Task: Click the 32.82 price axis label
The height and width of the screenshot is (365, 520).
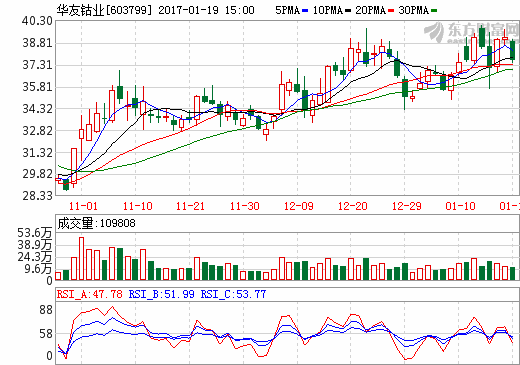Action: [37, 131]
